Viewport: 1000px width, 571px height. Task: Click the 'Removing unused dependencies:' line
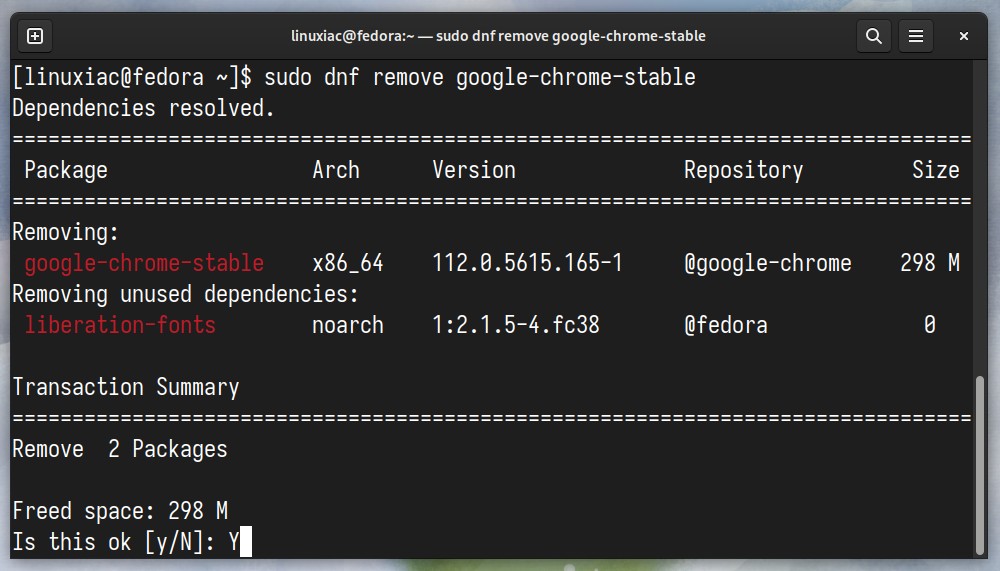tap(186, 295)
